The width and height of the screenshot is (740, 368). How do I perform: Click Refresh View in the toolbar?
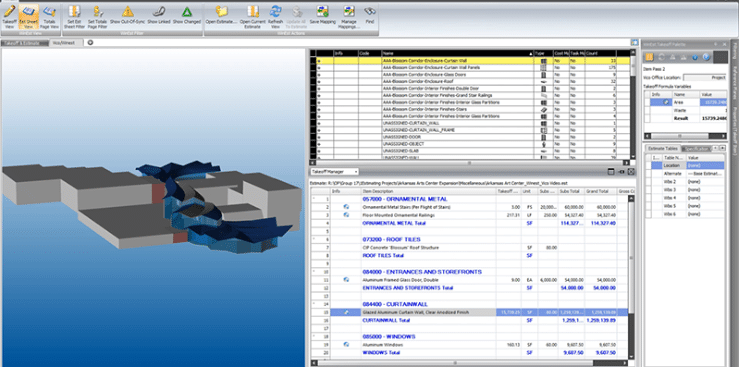click(x=275, y=17)
